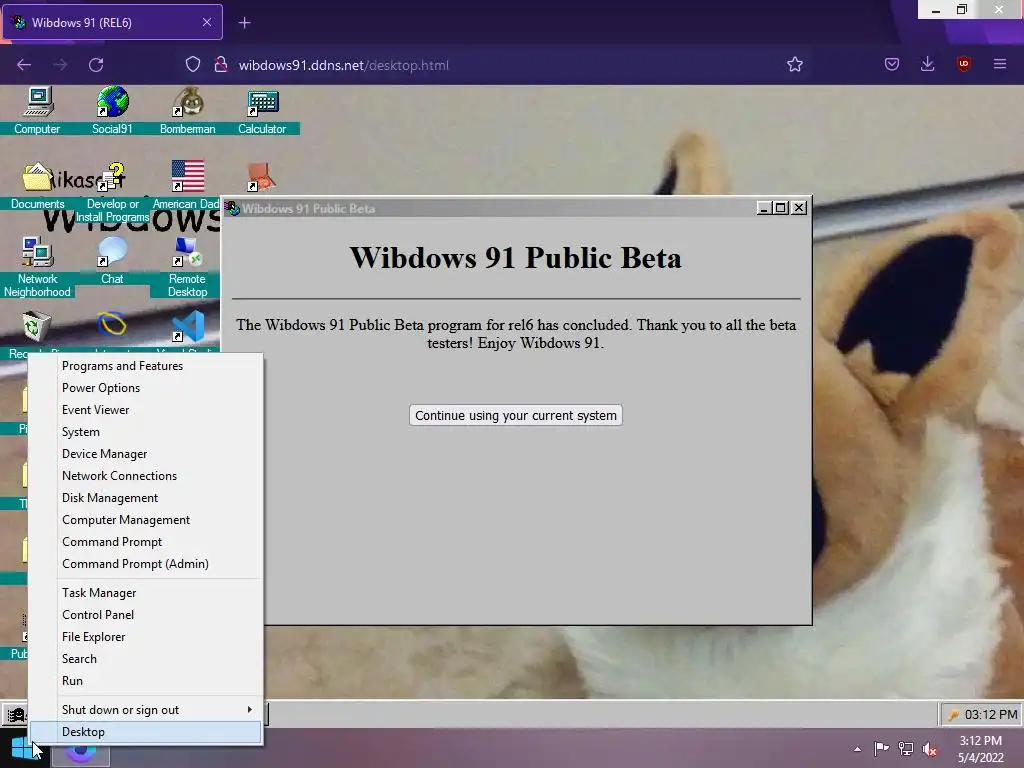The height and width of the screenshot is (768, 1024).
Task: Open Command Prompt
Action: click(145, 542)
